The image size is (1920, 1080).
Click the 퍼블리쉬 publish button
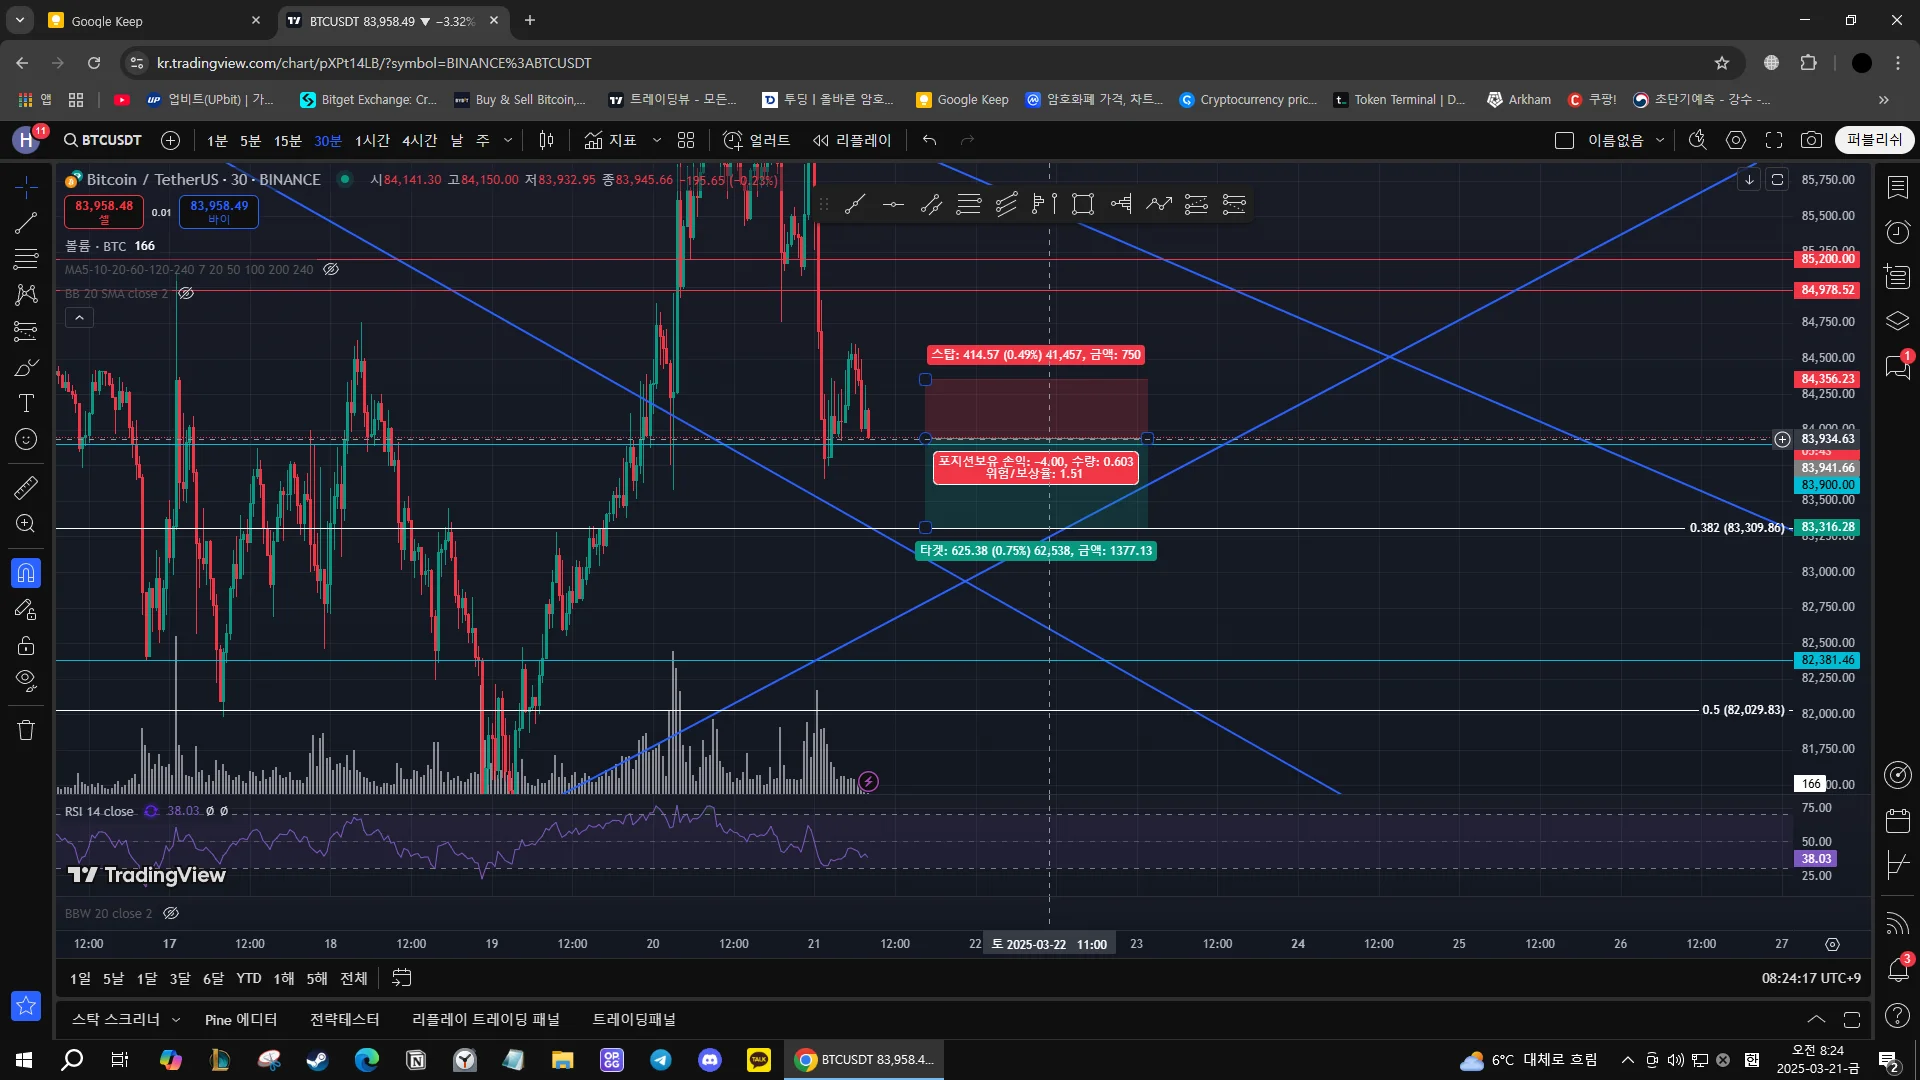pyautogui.click(x=1874, y=140)
